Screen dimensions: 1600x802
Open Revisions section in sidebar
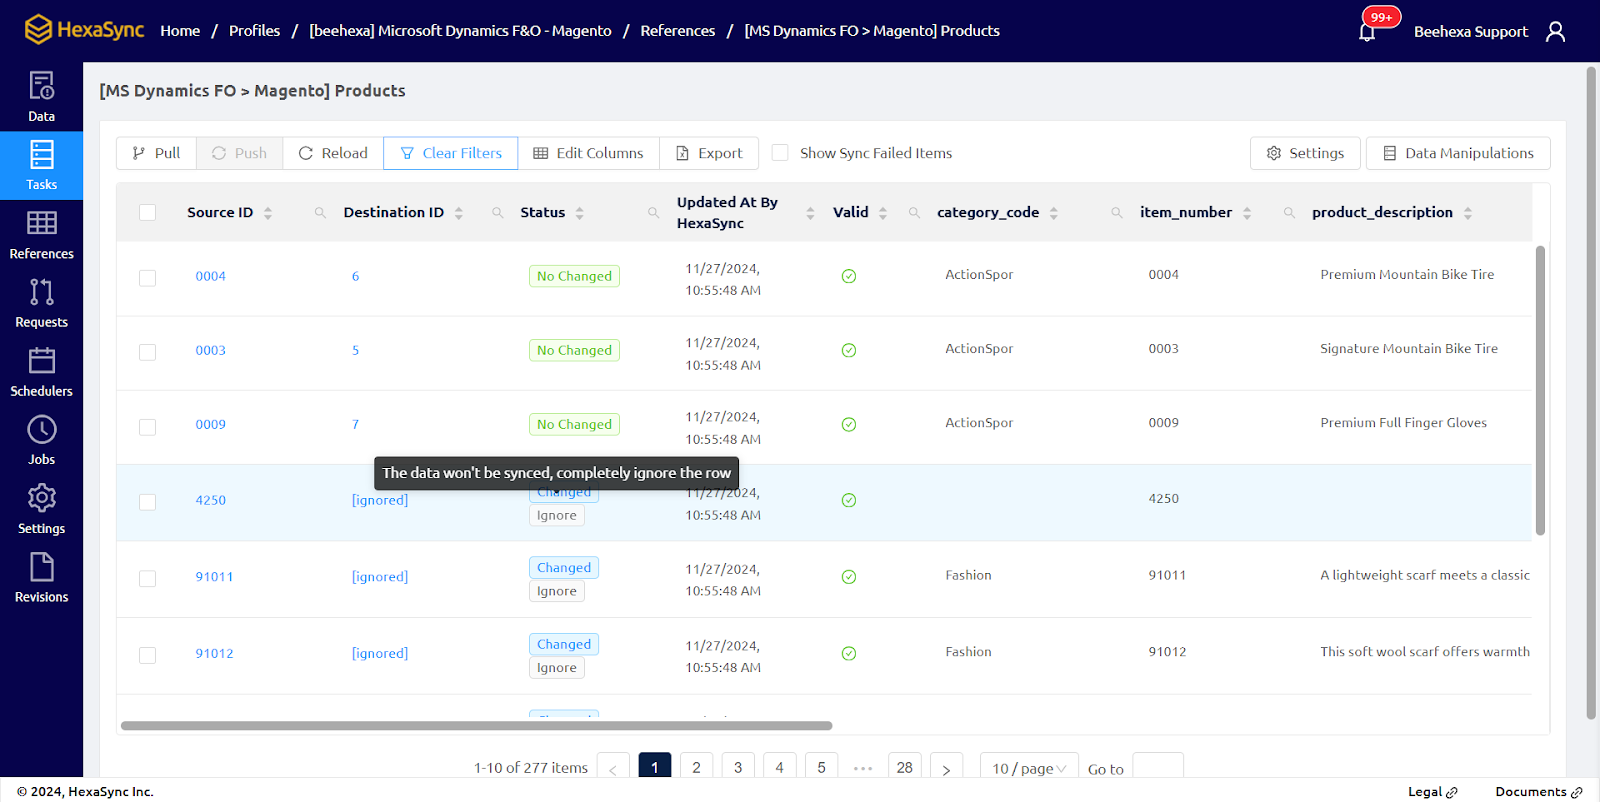(x=41, y=579)
